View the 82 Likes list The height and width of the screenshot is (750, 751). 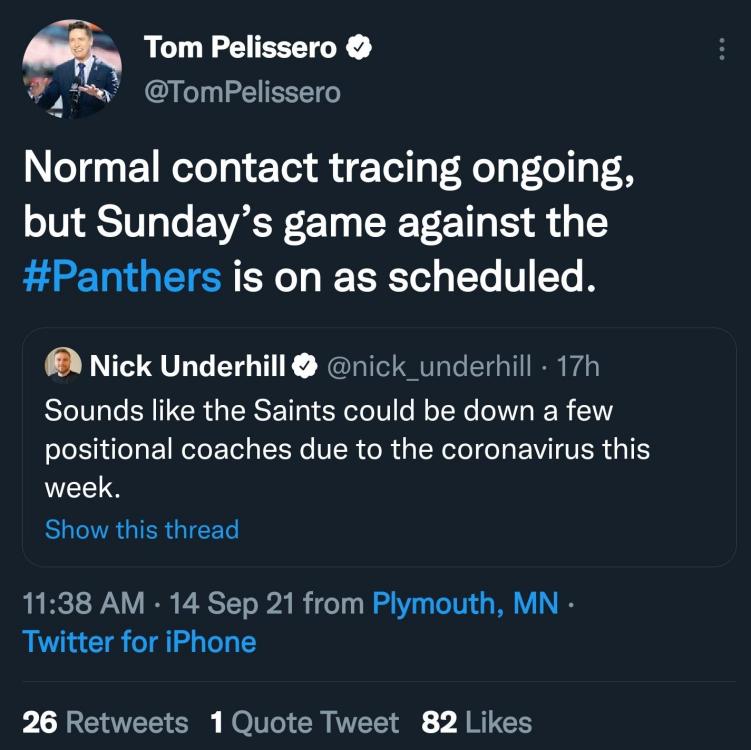click(x=477, y=722)
